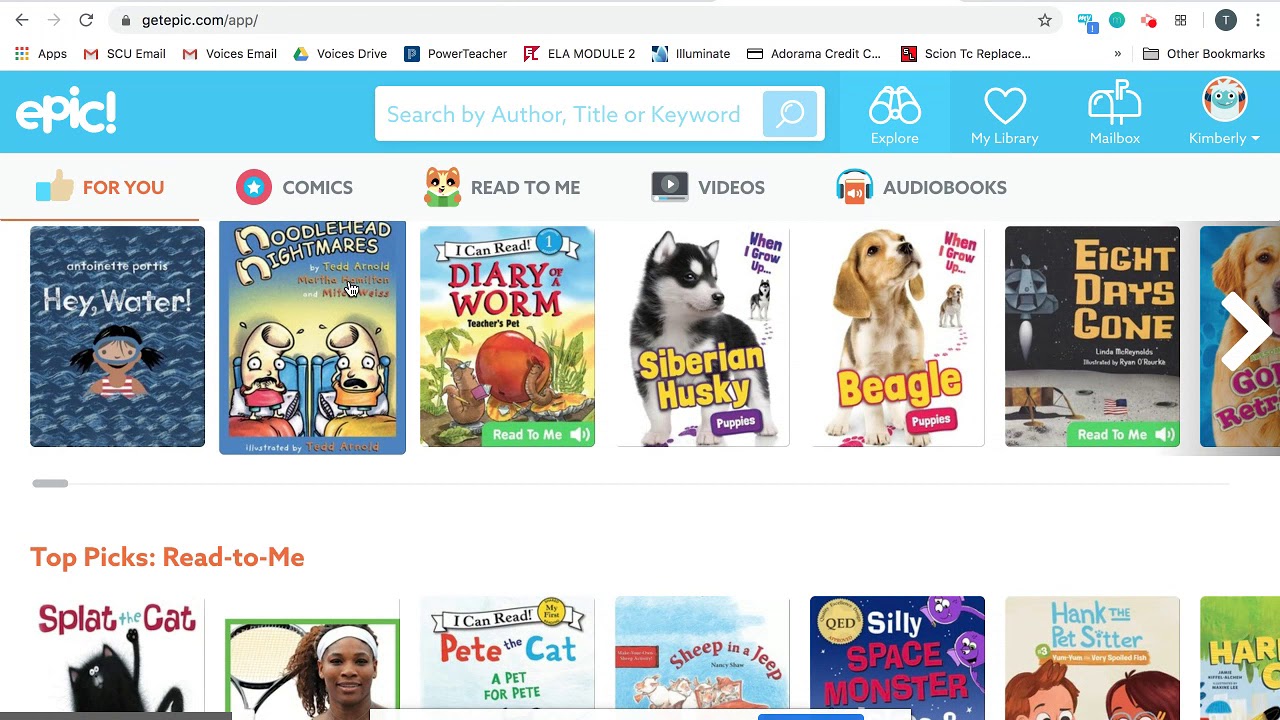Go to the Videos tab

pos(708,187)
